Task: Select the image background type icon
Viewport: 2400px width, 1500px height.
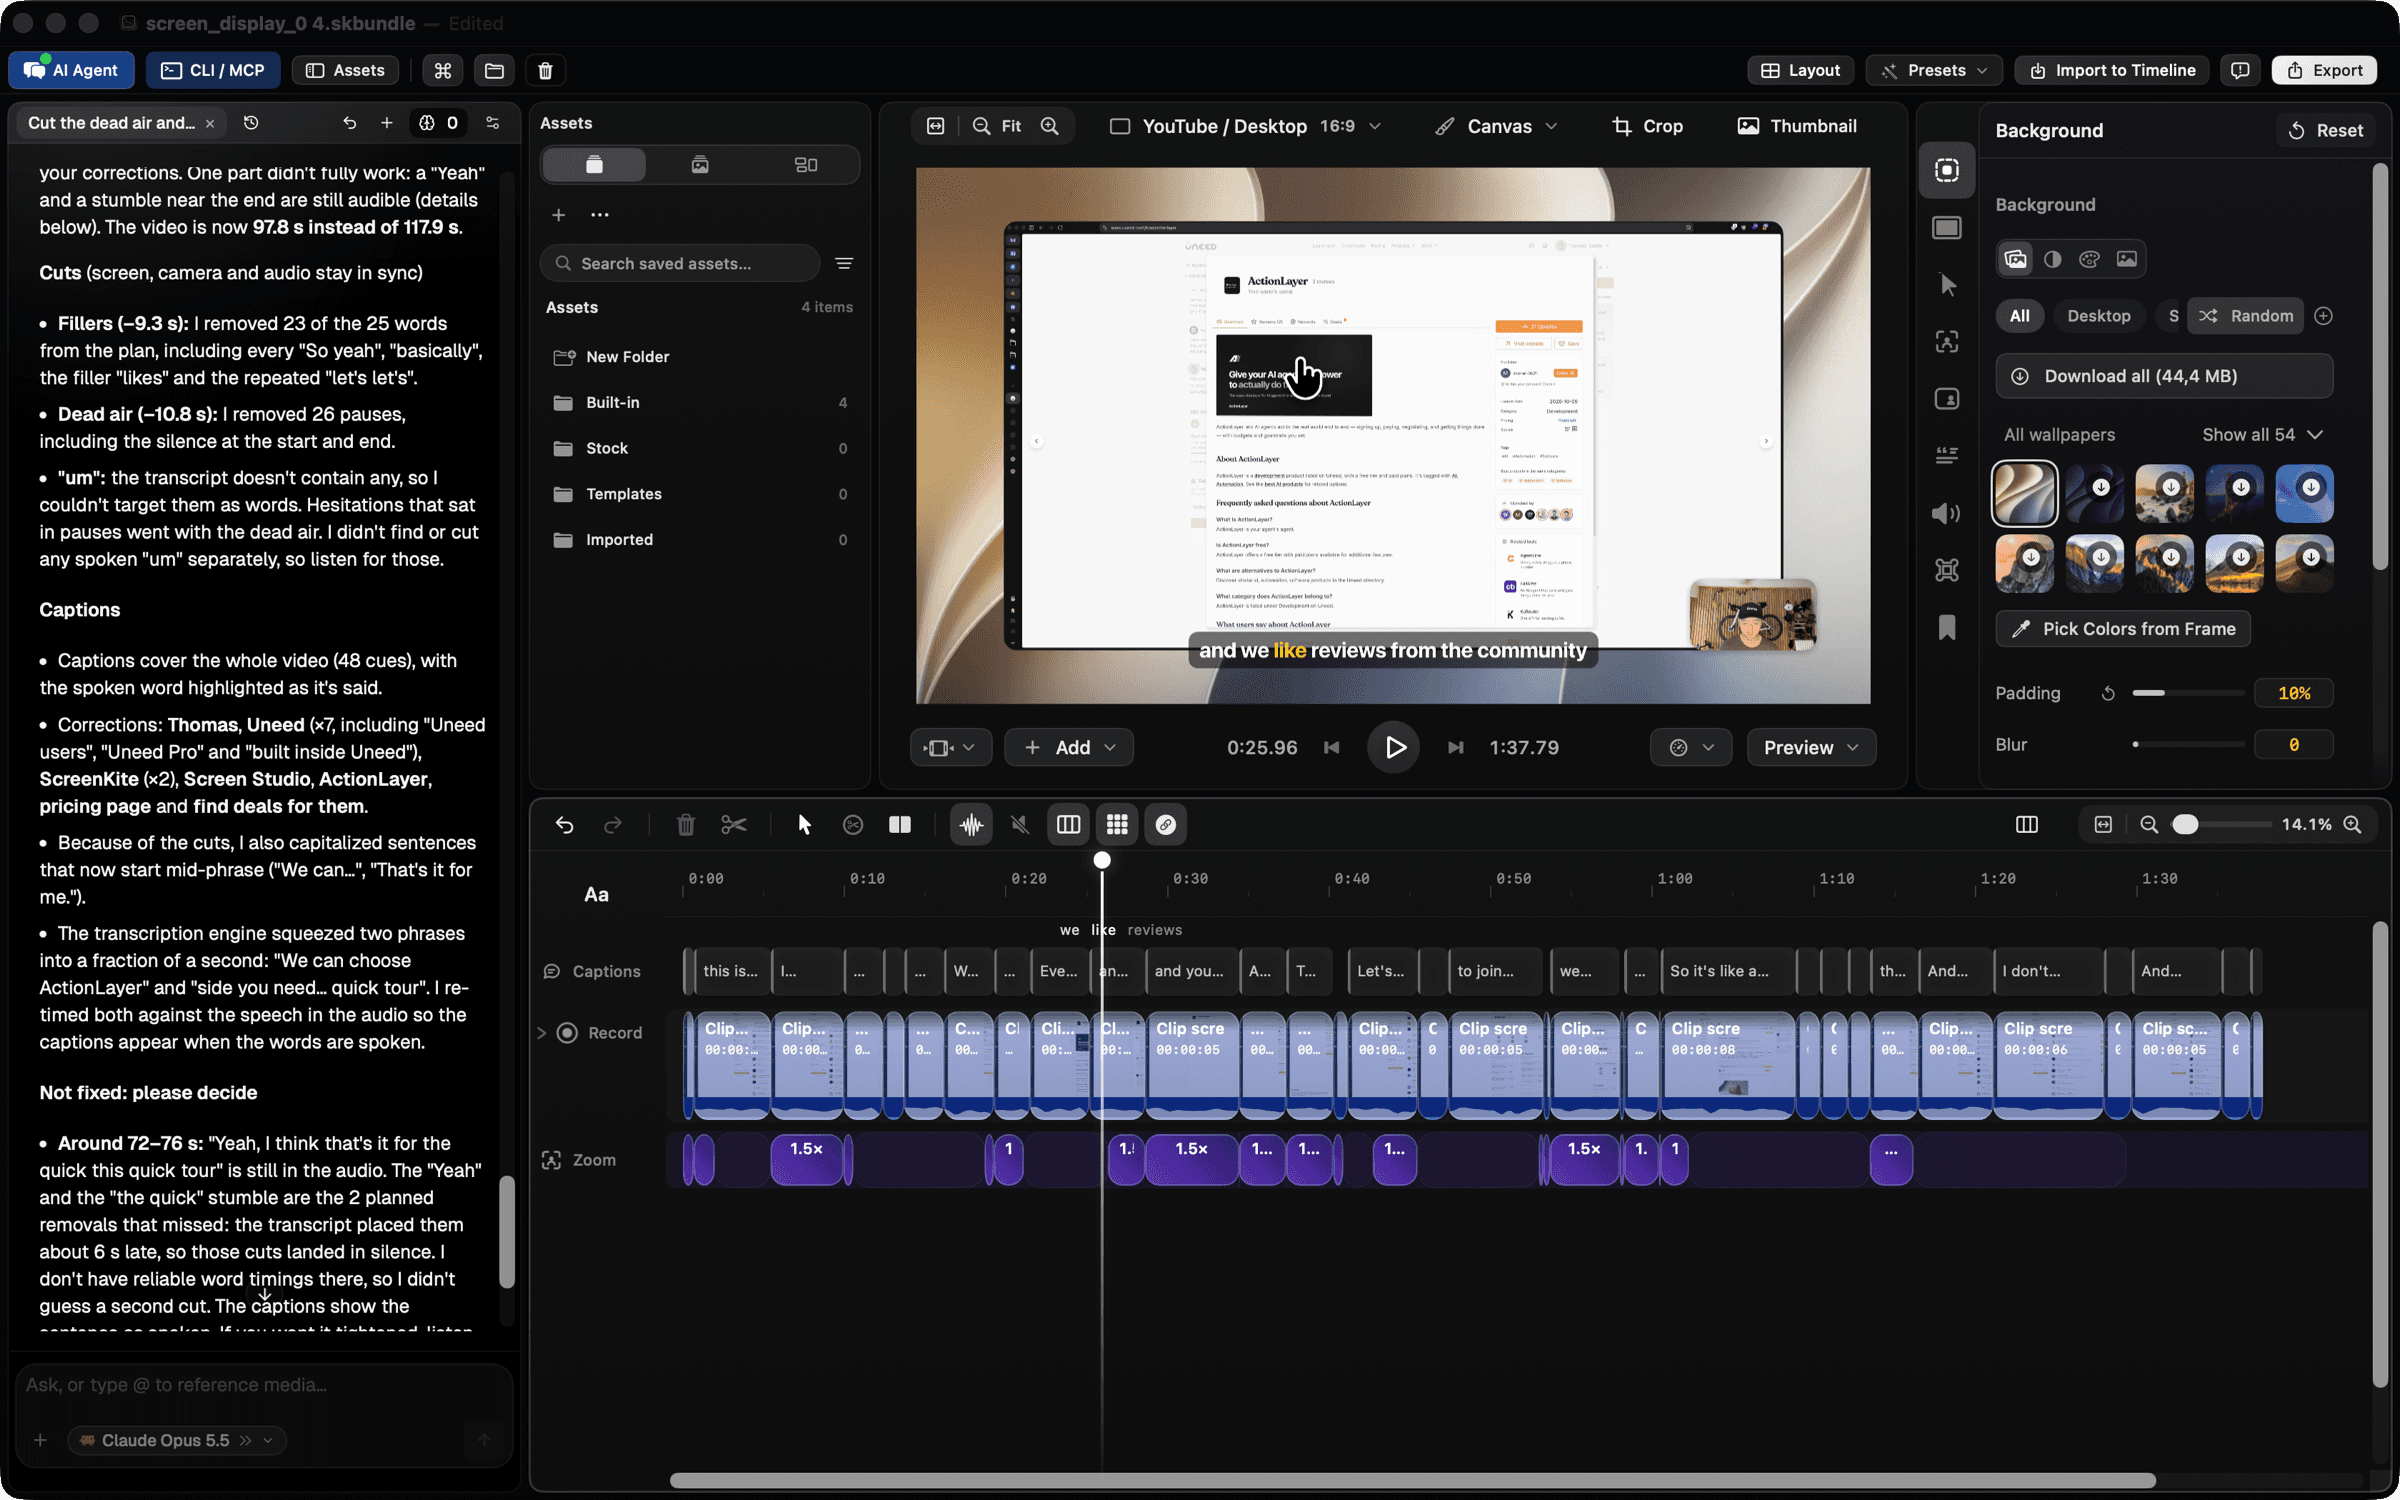Action: (2126, 259)
